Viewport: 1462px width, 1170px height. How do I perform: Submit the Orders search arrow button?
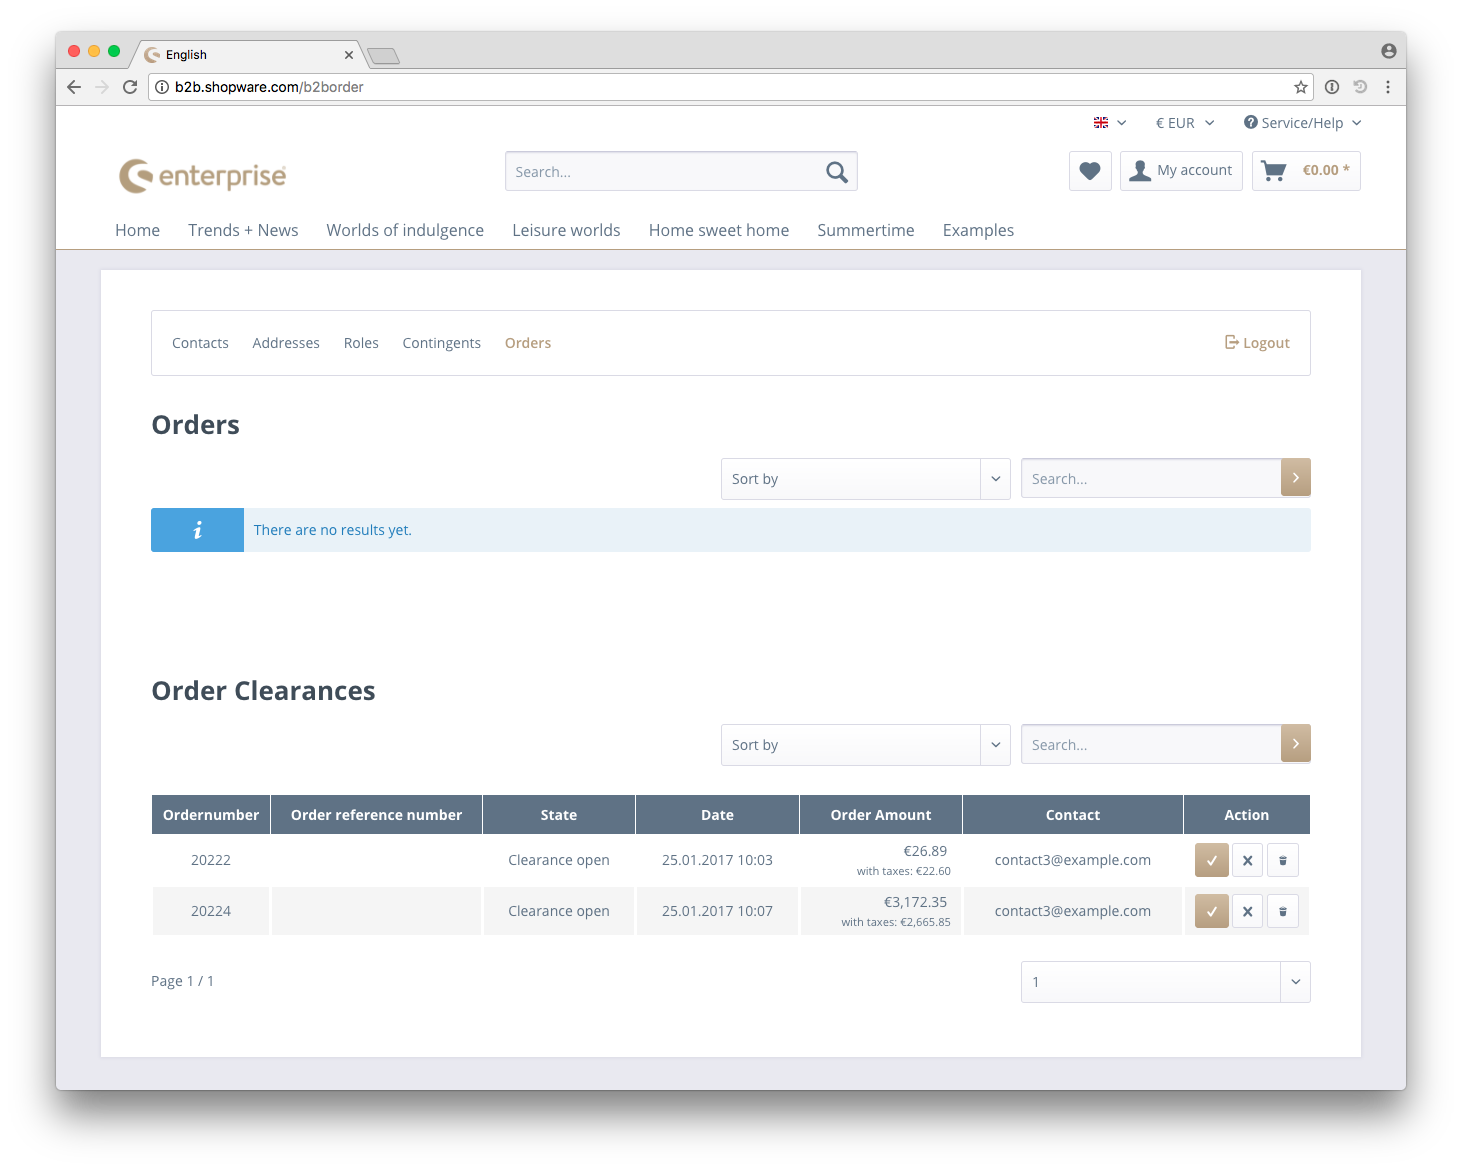tap(1295, 478)
